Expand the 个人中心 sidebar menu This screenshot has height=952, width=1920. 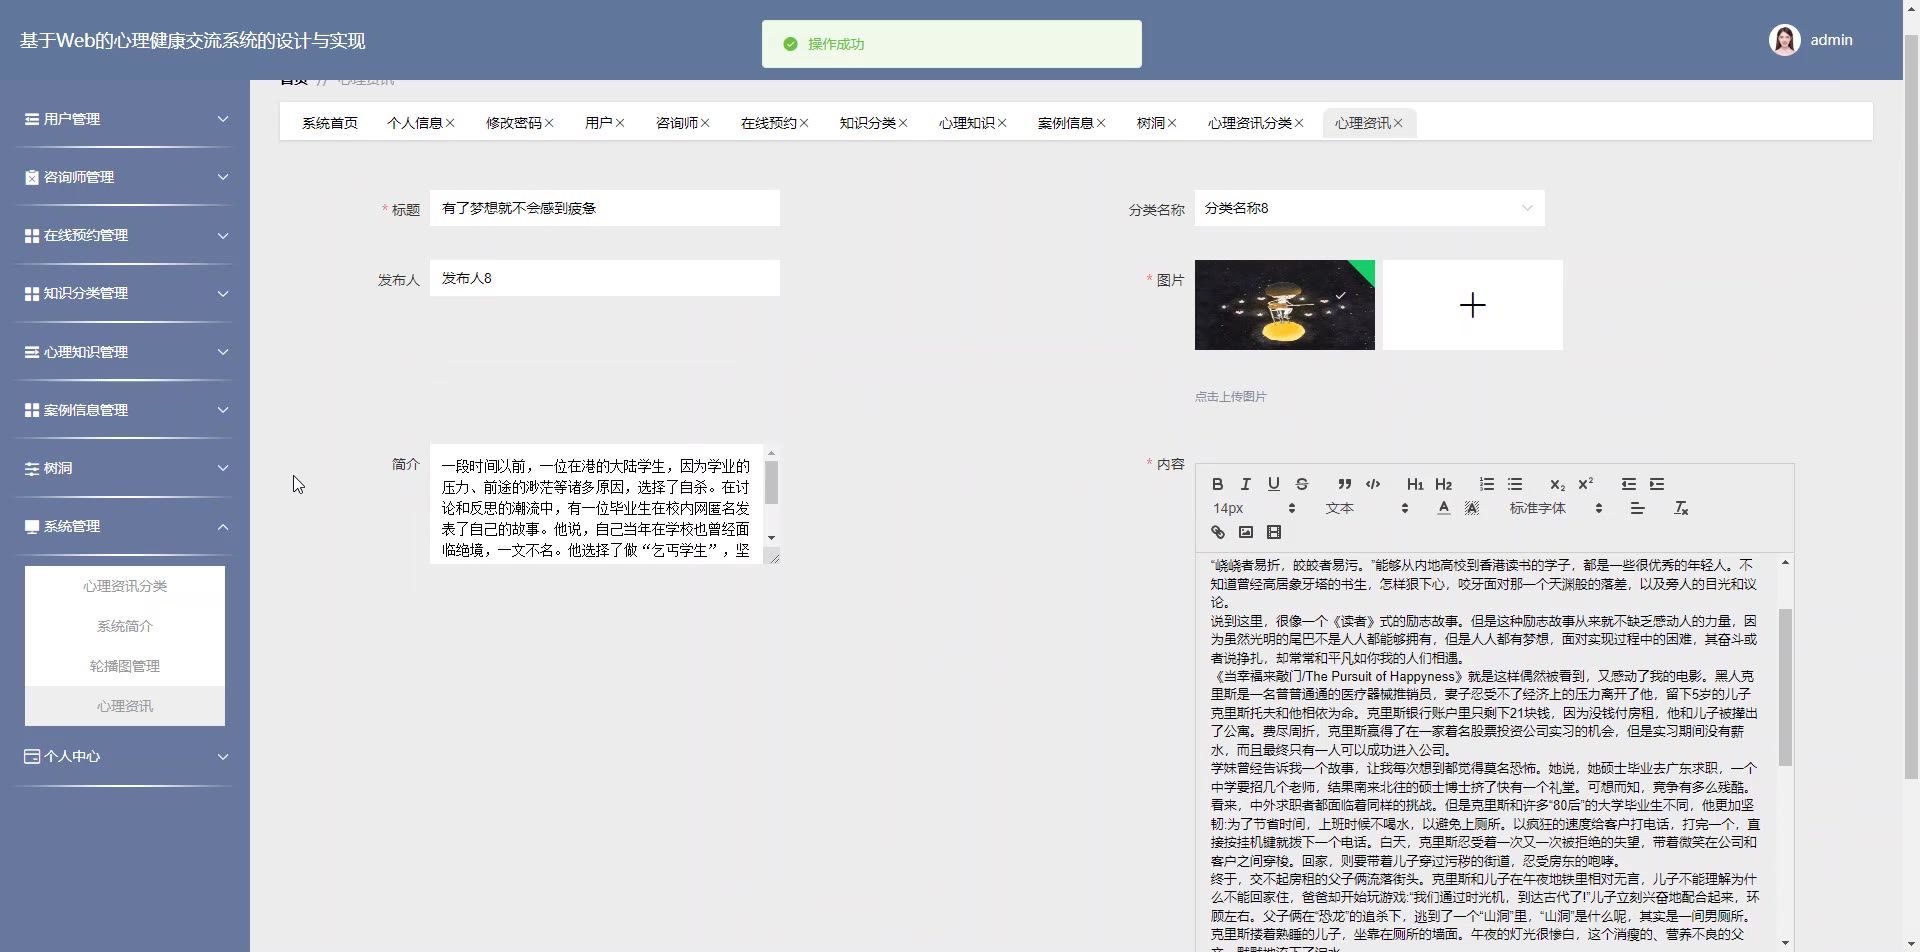tap(125, 756)
